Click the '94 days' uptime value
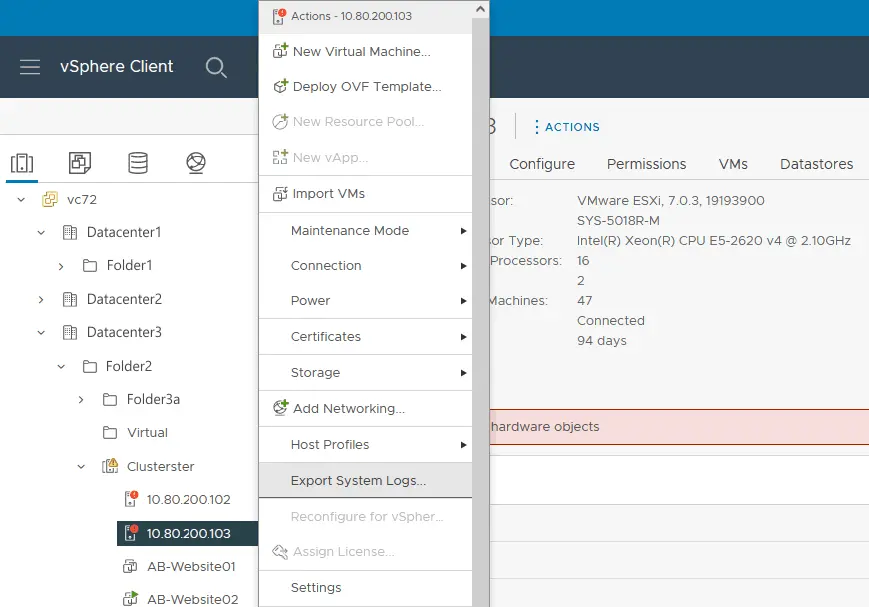The height and width of the screenshot is (607, 869). pyautogui.click(x=602, y=341)
